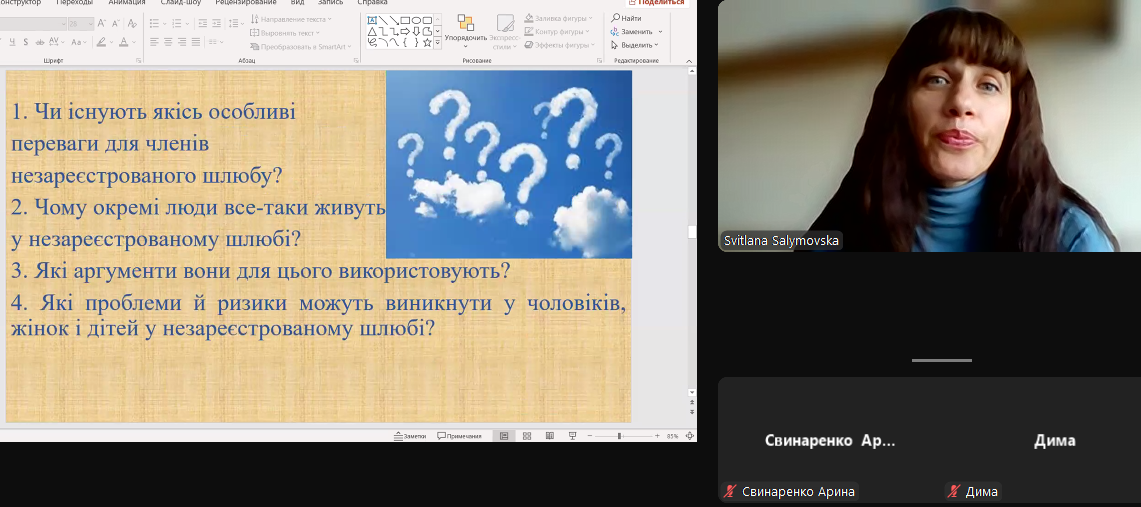Image resolution: width=1141 pixels, height=507 pixels.
Task: Apply strikethrough to text
Action: pos(40,42)
